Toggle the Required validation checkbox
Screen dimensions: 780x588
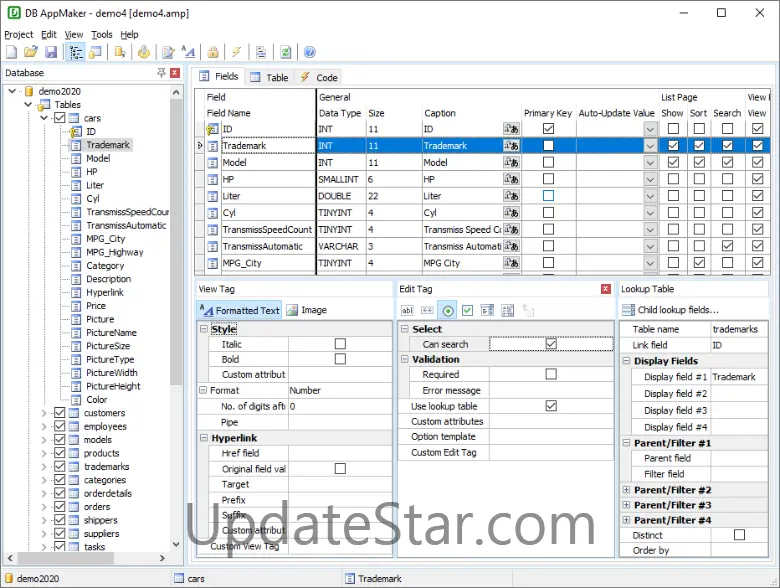point(551,374)
